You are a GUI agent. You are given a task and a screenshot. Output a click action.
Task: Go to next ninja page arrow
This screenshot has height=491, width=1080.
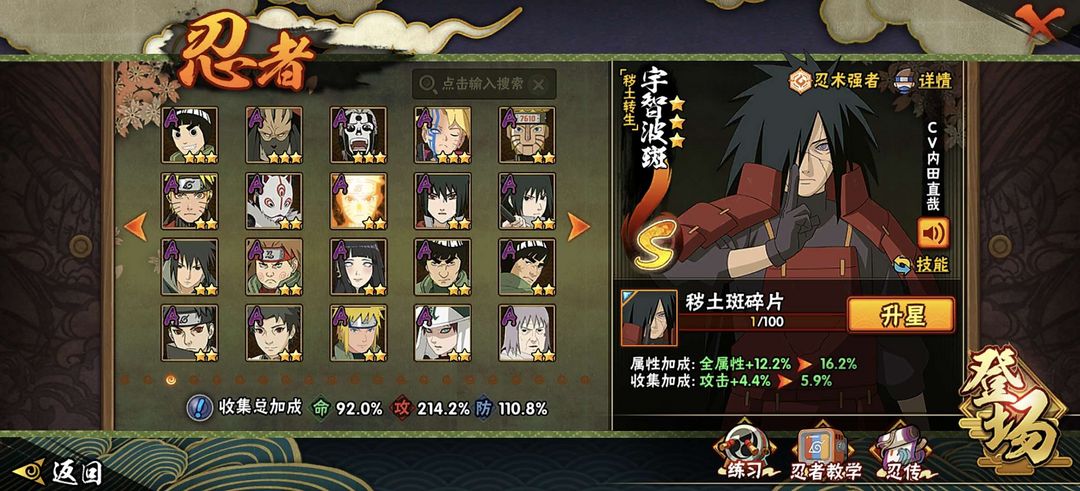pyautogui.click(x=579, y=227)
